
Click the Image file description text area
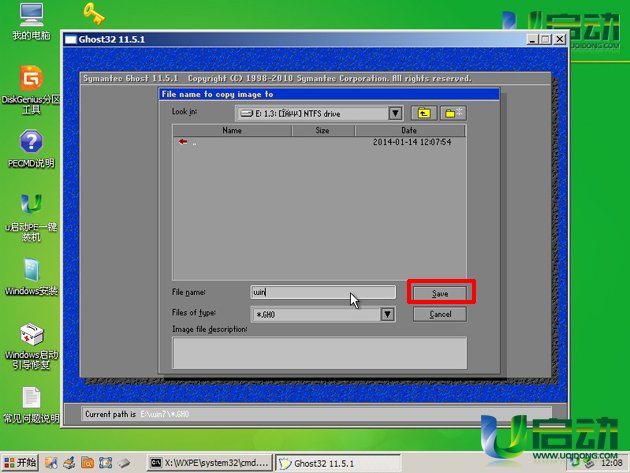(320, 353)
